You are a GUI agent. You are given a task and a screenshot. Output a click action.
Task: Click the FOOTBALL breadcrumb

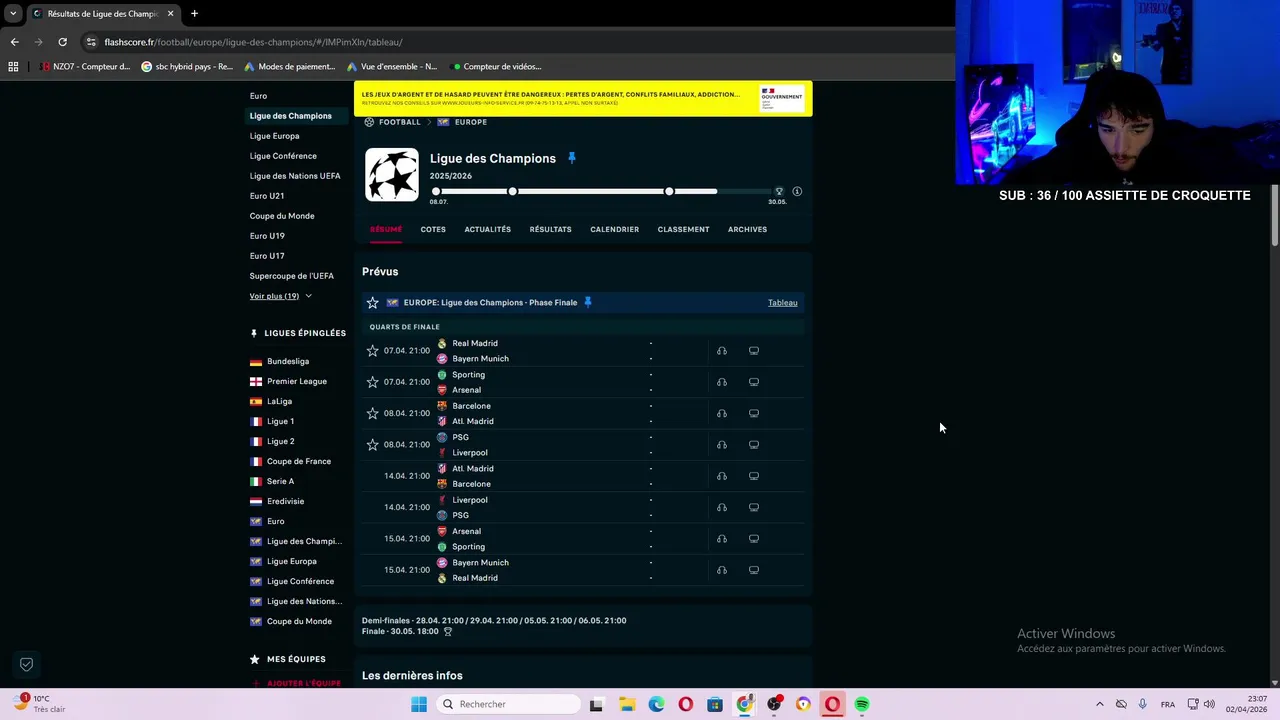click(399, 122)
